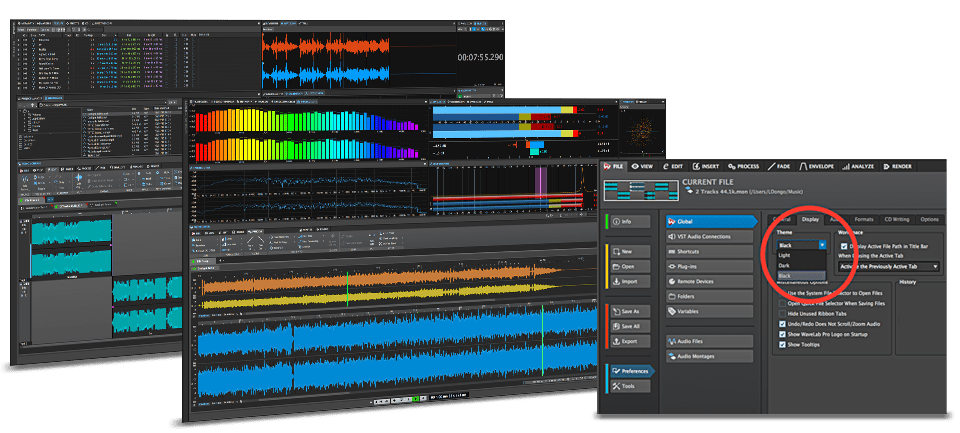The width and height of the screenshot is (960, 433).
Task: Click the Save All button
Action: tap(631, 326)
